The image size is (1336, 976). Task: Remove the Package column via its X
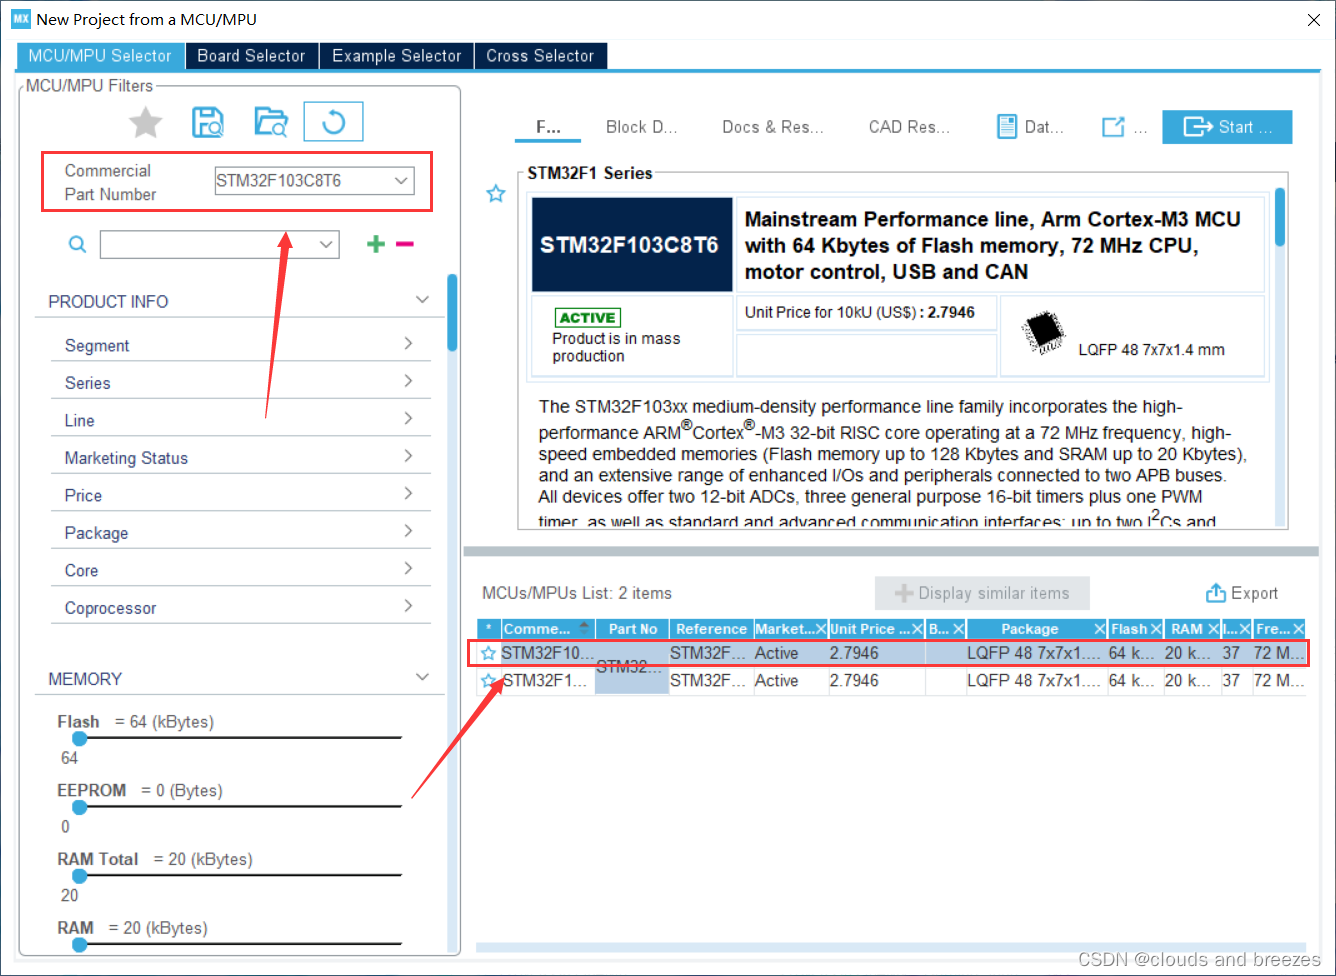click(x=1100, y=629)
